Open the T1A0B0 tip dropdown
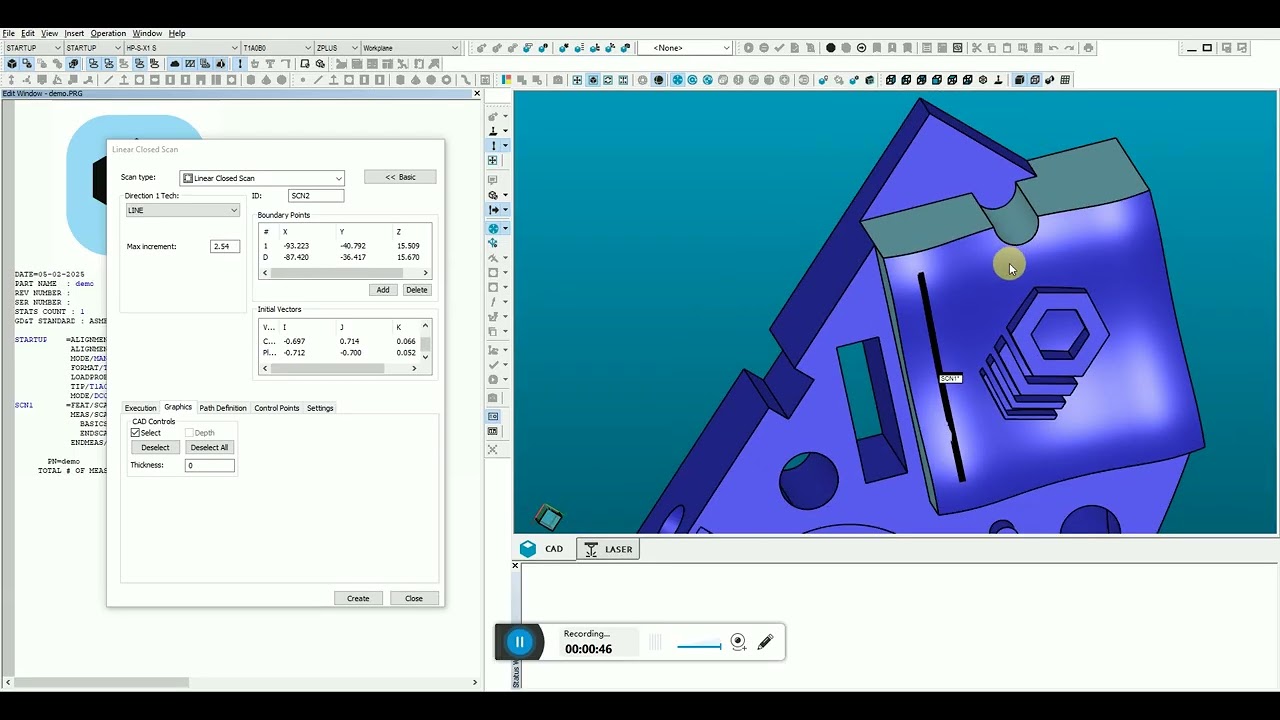 (x=277, y=48)
